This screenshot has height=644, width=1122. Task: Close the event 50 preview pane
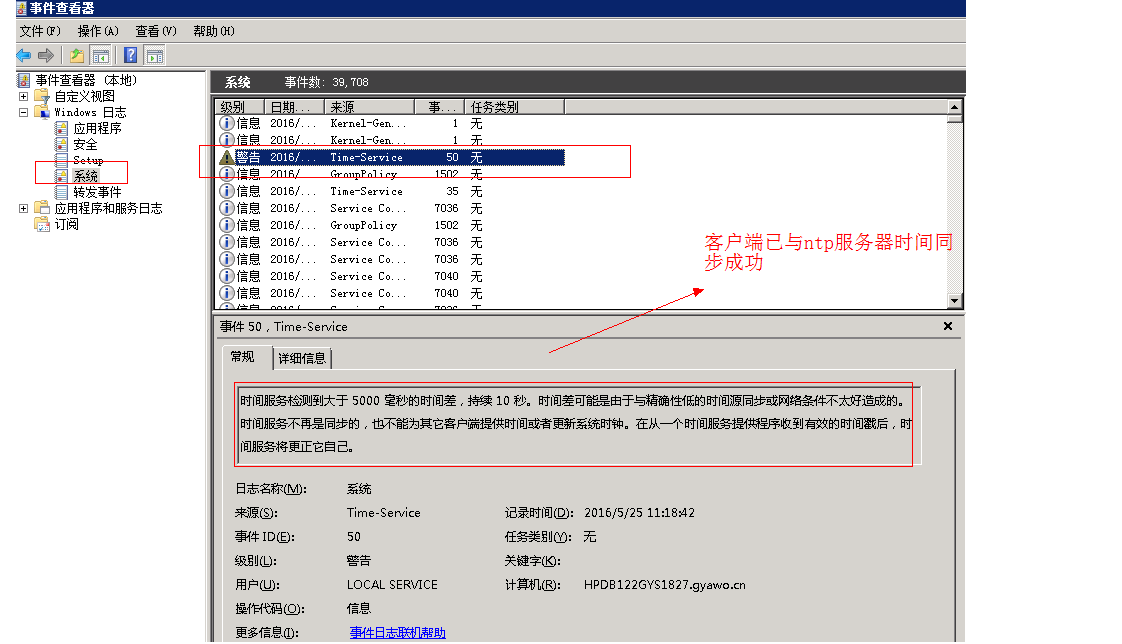pyautogui.click(x=948, y=326)
